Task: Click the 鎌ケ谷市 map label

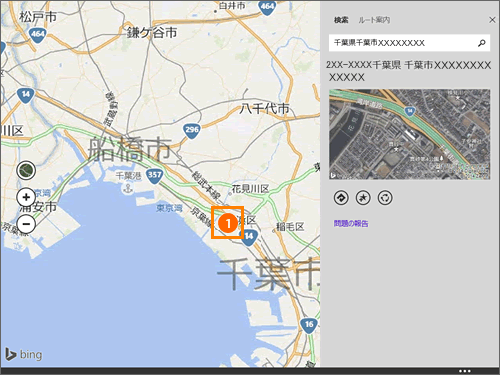Action: click(152, 33)
